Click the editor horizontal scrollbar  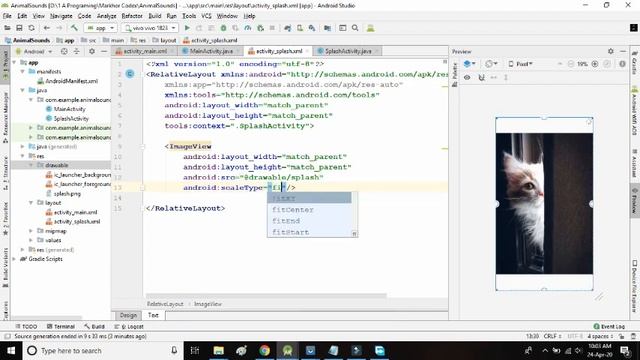[266, 296]
